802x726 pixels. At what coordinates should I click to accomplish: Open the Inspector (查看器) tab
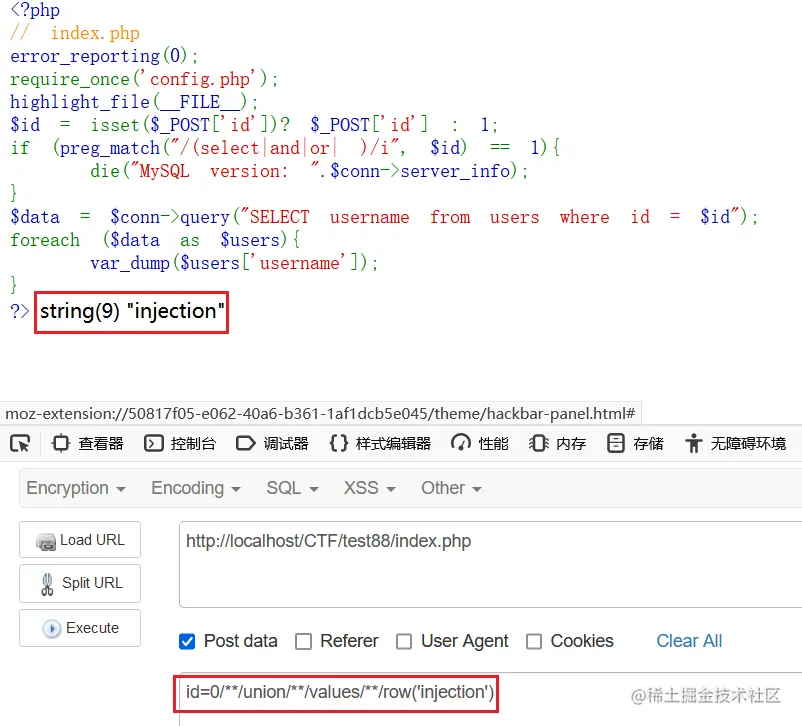click(x=88, y=443)
